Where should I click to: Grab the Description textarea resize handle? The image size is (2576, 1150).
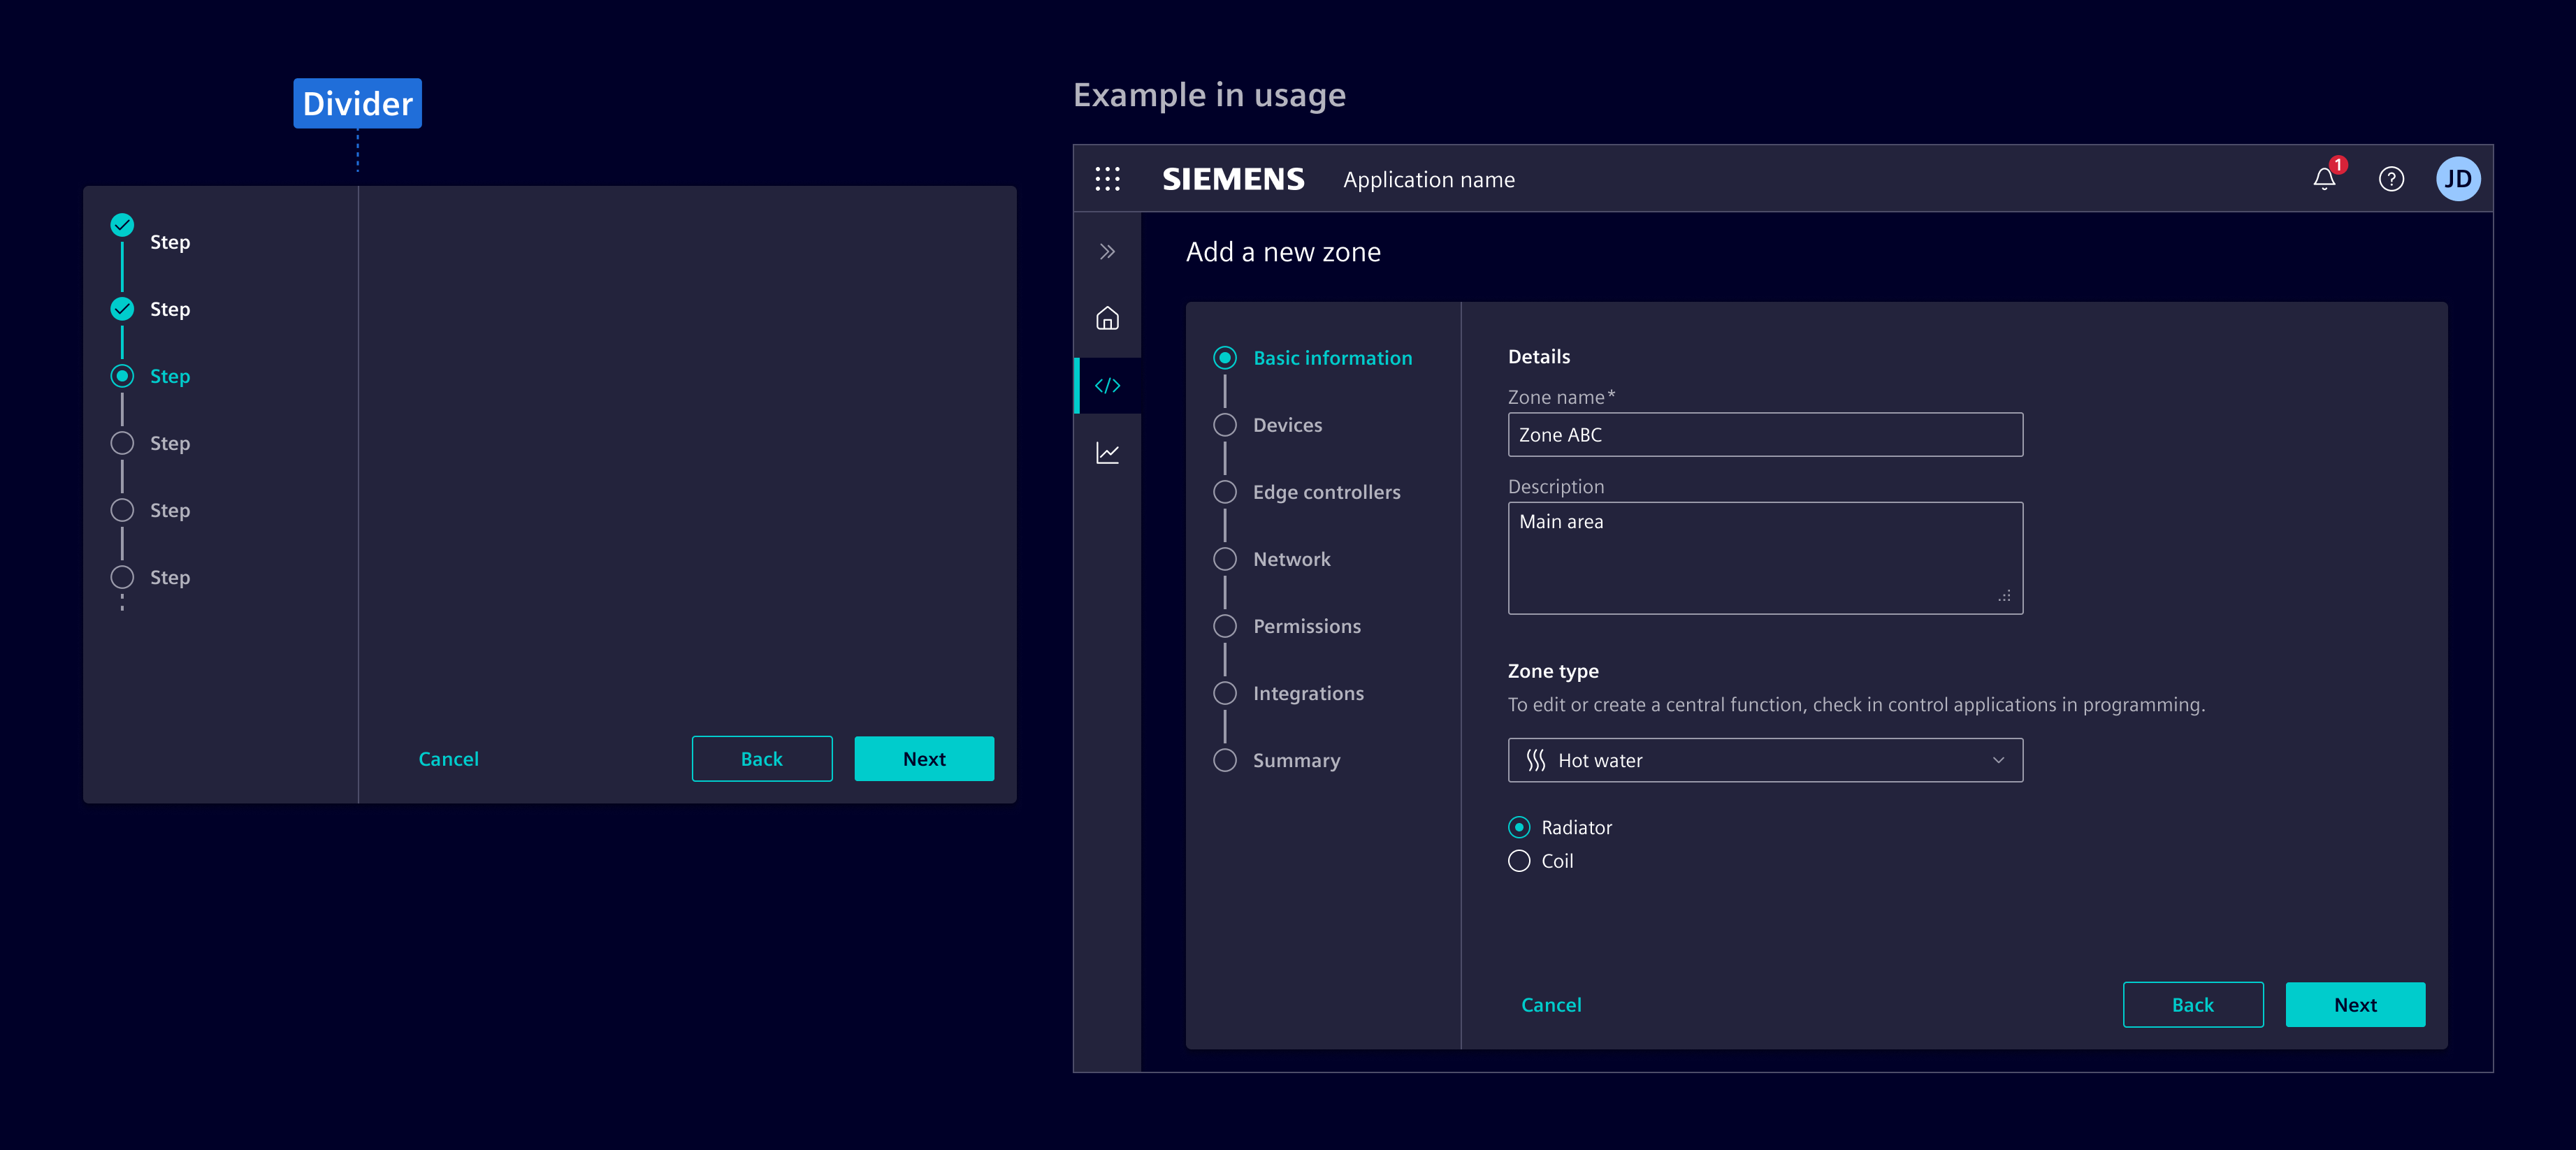(x=2004, y=596)
